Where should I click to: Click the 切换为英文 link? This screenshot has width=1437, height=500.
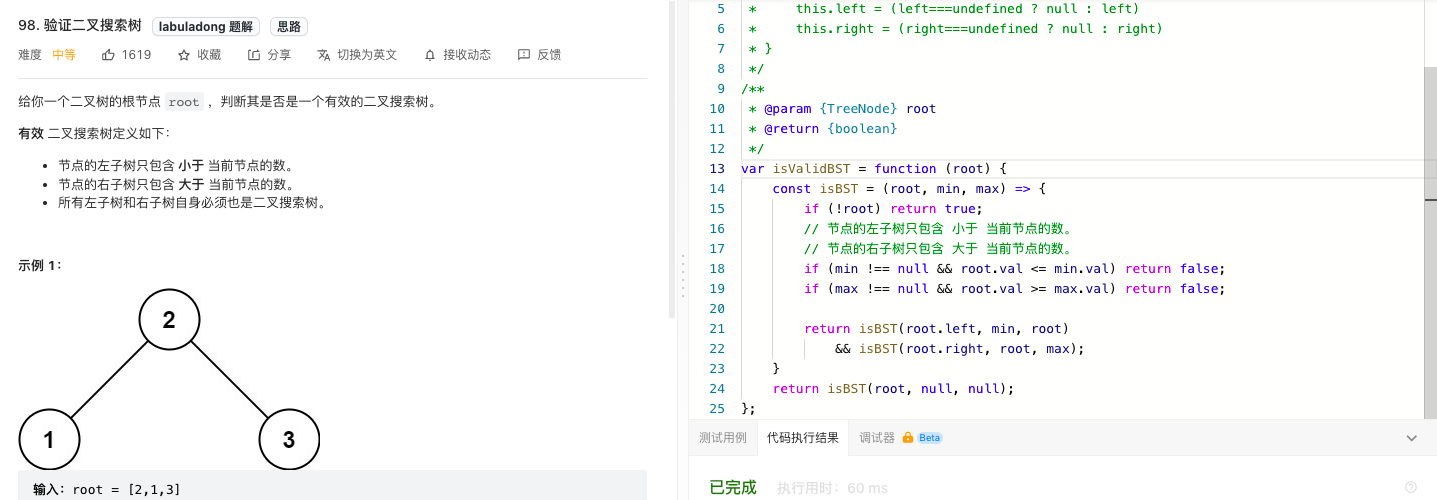[367, 55]
